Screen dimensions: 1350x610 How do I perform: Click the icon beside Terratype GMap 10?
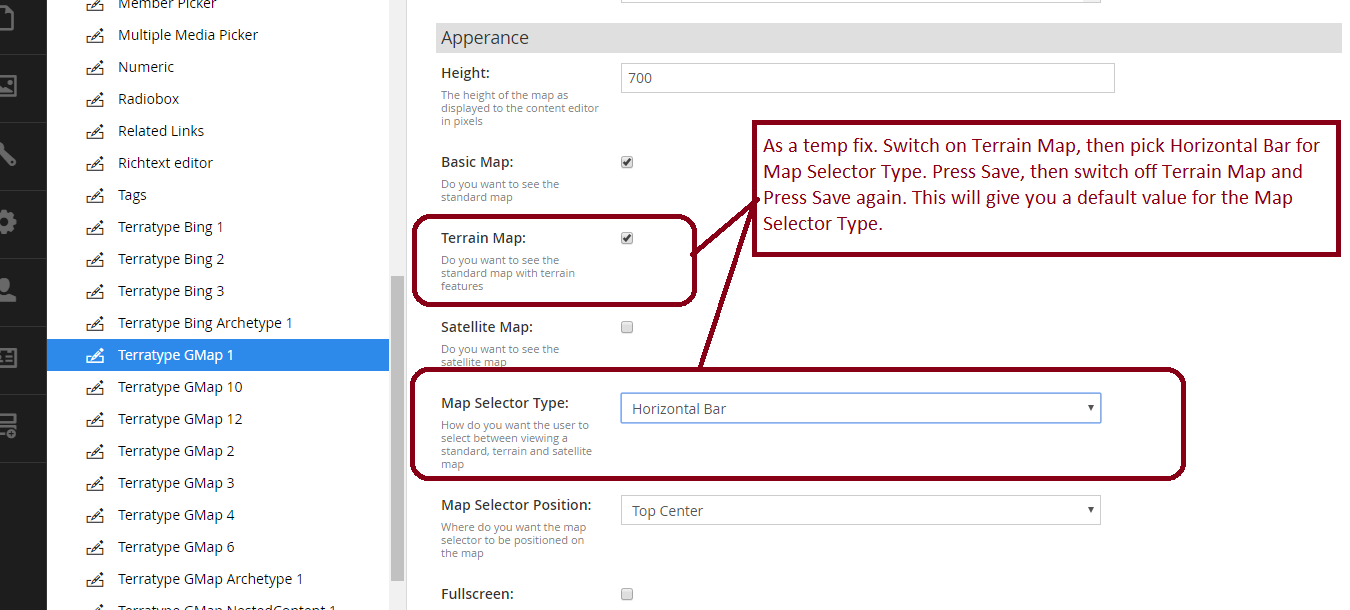(95, 387)
